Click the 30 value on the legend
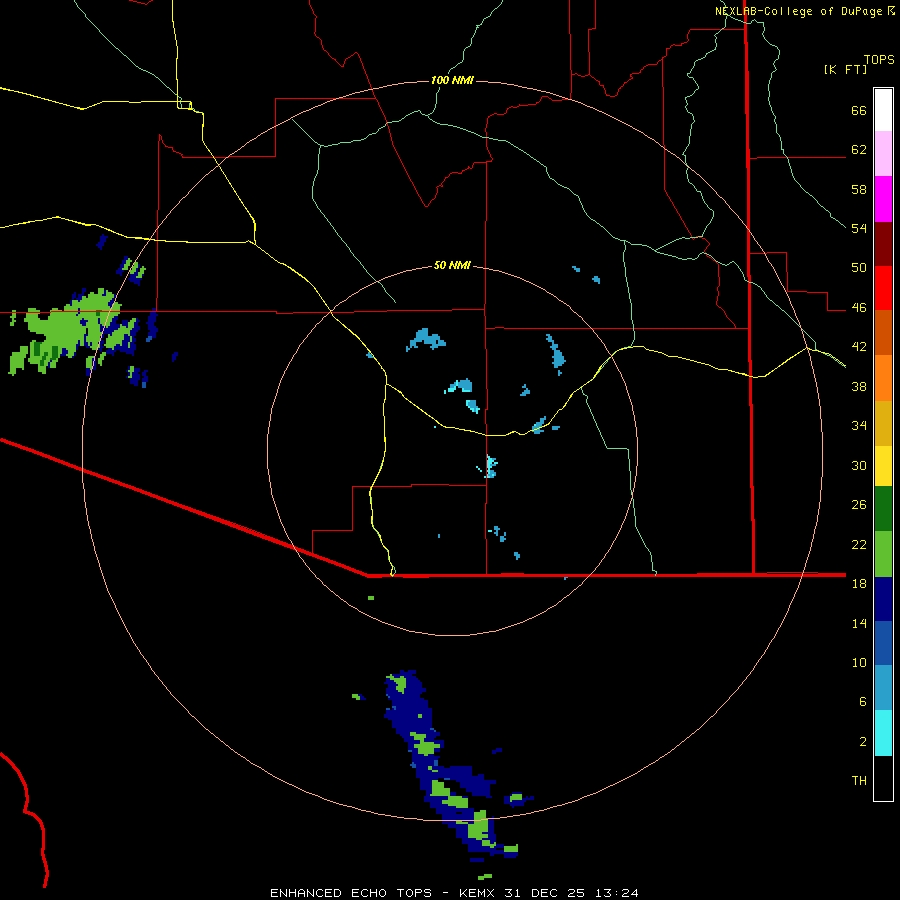Image resolution: width=900 pixels, height=900 pixels. pyautogui.click(x=859, y=465)
